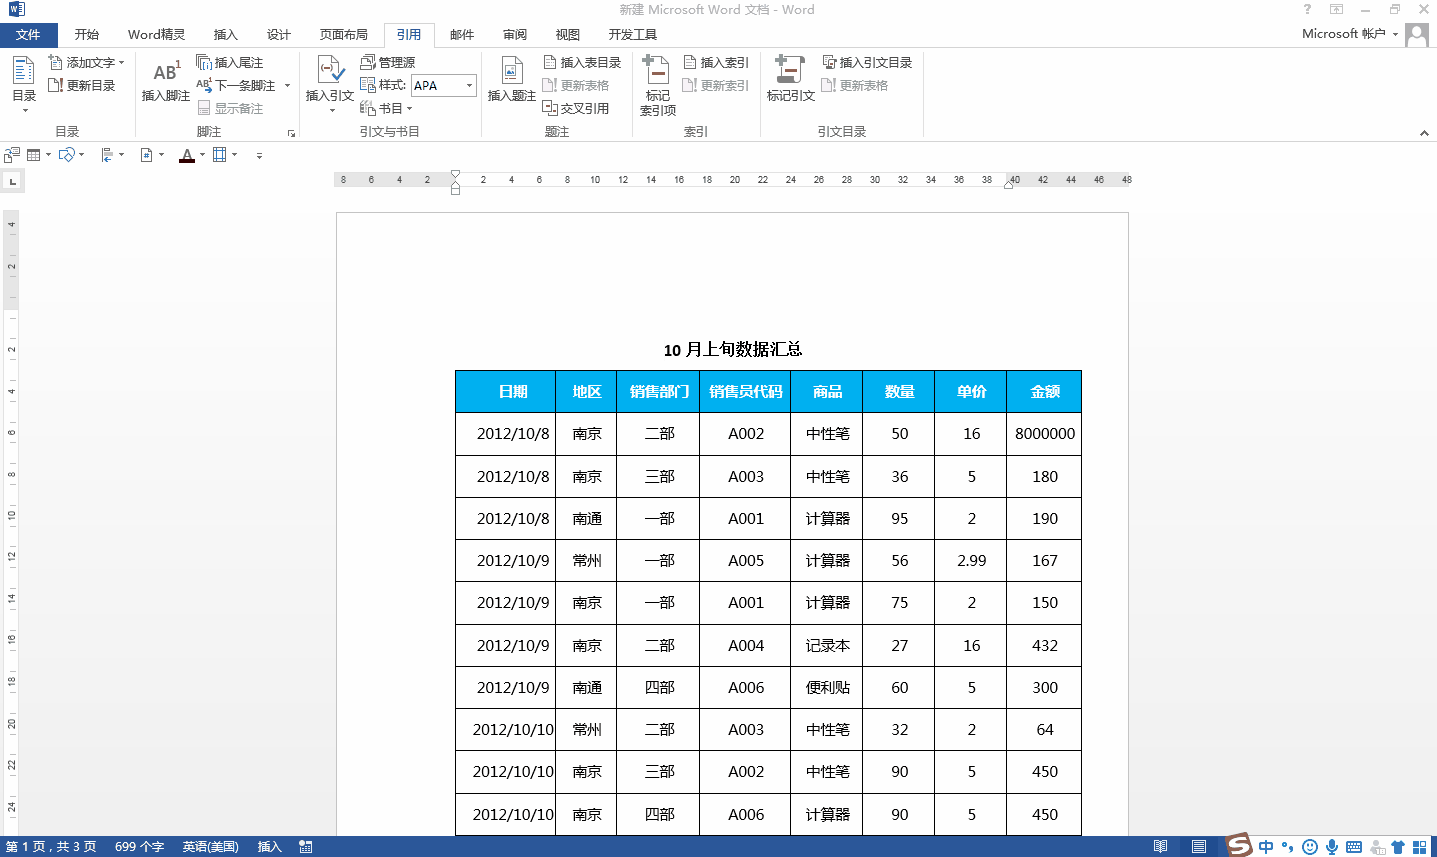The height and width of the screenshot is (857, 1437).
Task: Click 交叉引用 (Cross-reference)
Action: tap(576, 108)
